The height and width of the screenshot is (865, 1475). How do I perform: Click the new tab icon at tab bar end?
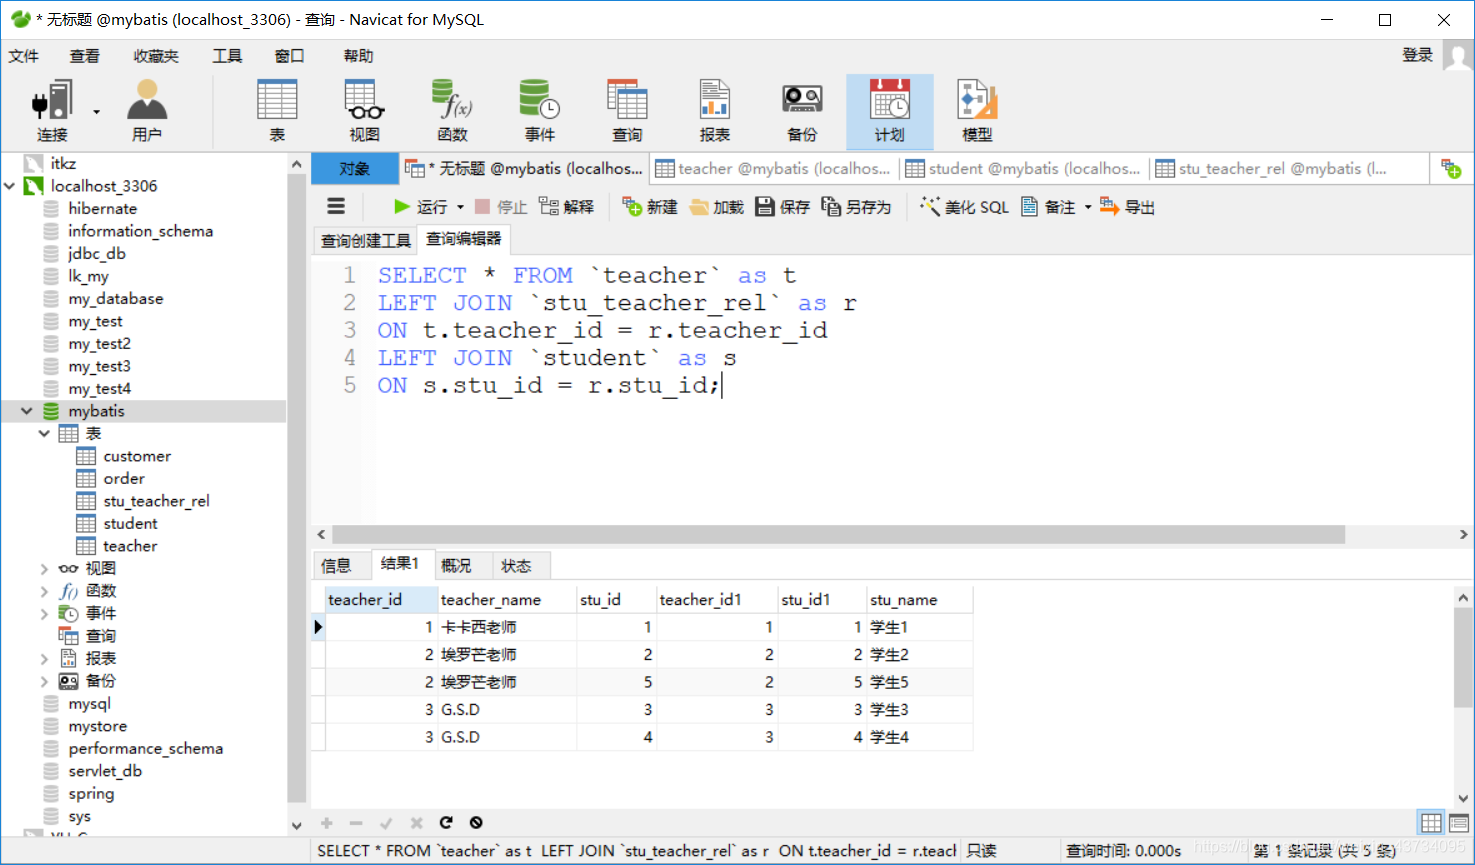point(1451,169)
